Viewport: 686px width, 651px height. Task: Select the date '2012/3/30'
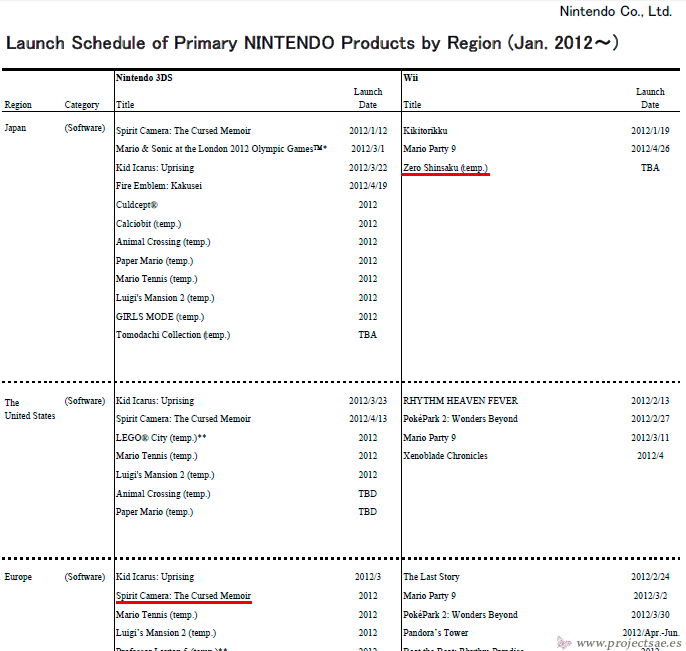click(x=650, y=615)
